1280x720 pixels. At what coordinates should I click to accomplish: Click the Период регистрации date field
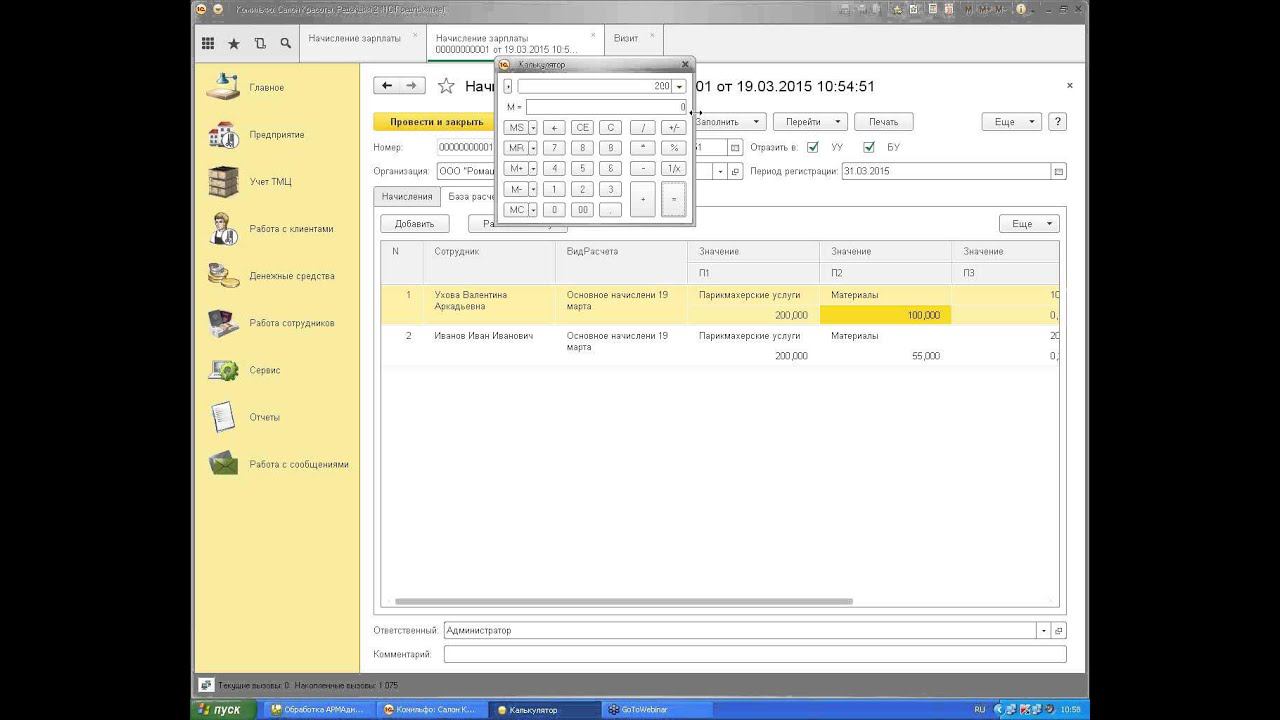pos(946,171)
